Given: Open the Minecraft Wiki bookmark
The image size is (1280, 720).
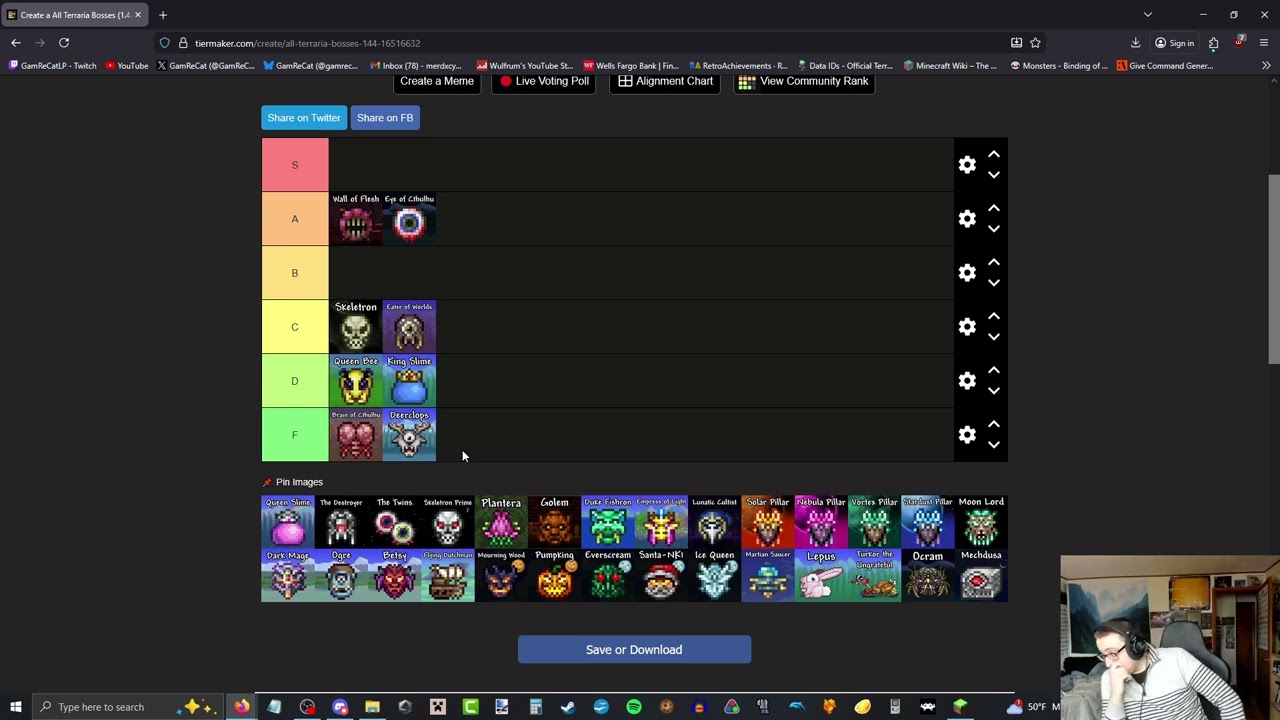Looking at the screenshot, I should click(950, 66).
